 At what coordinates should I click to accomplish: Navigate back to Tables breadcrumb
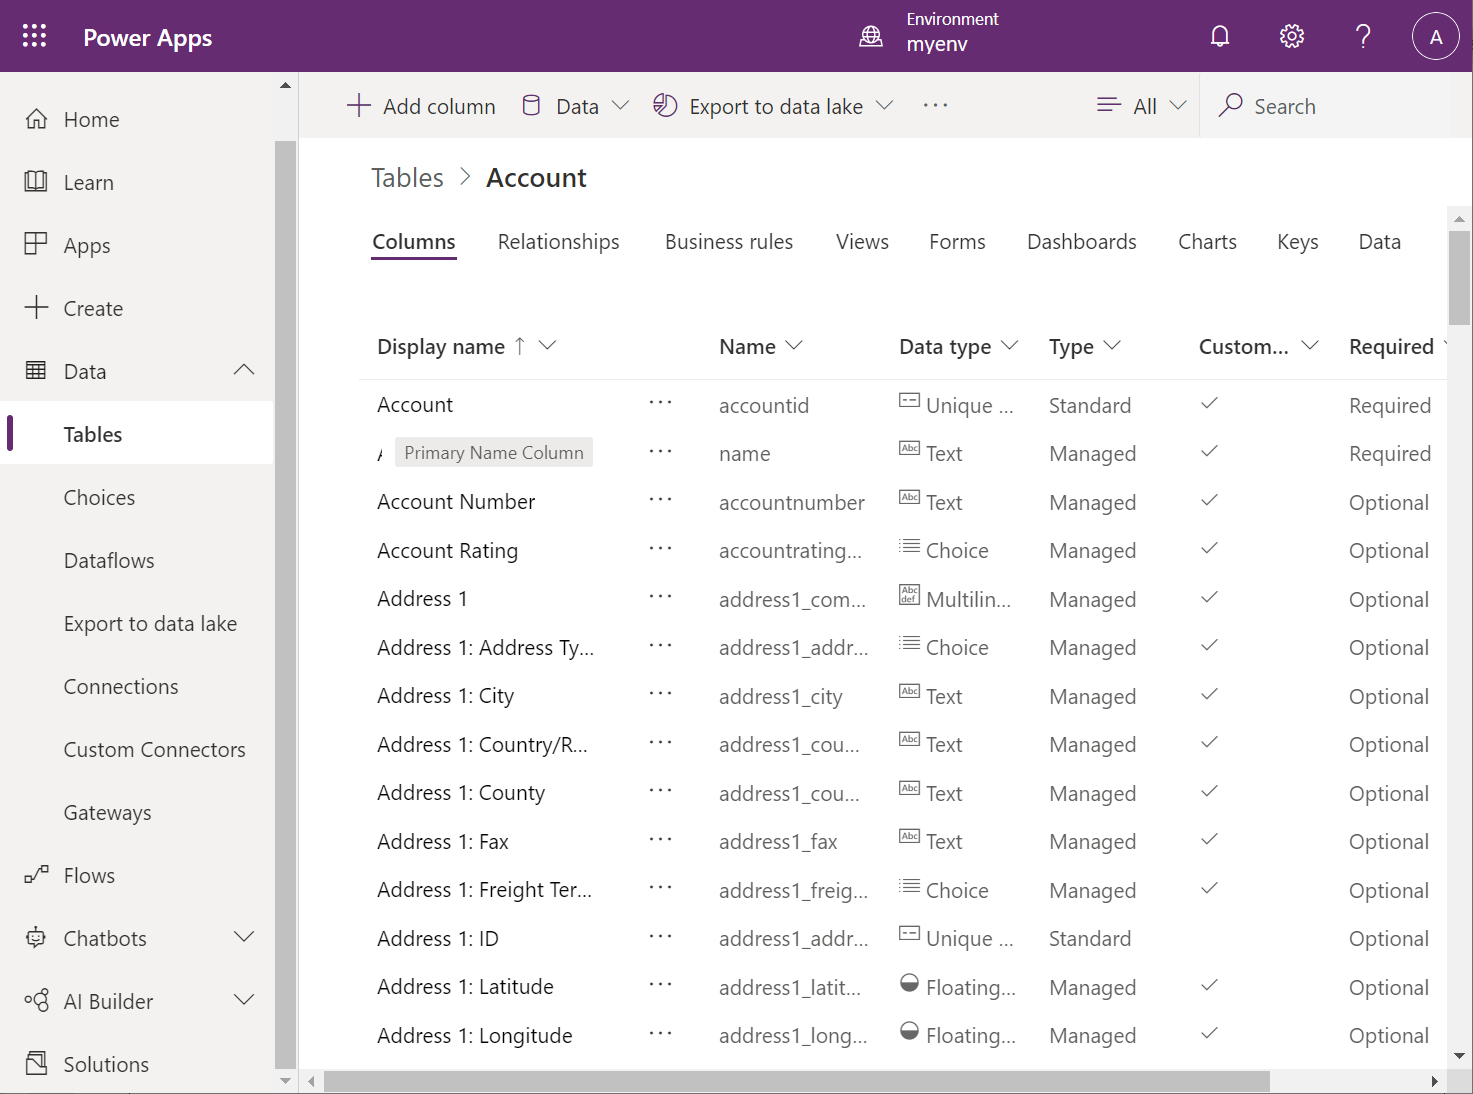click(407, 178)
